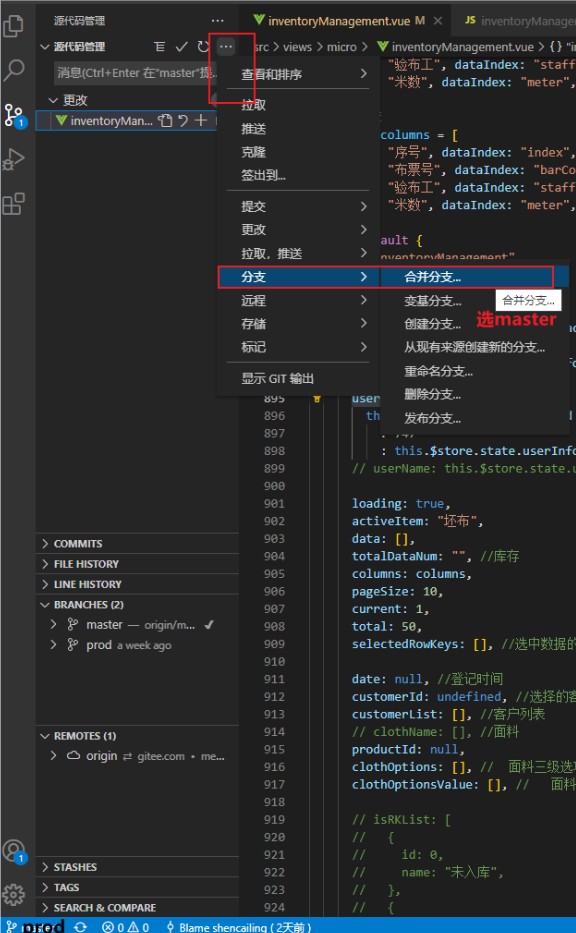Select 删除分支... in branch submenu
The width and height of the screenshot is (576, 933).
474,395
